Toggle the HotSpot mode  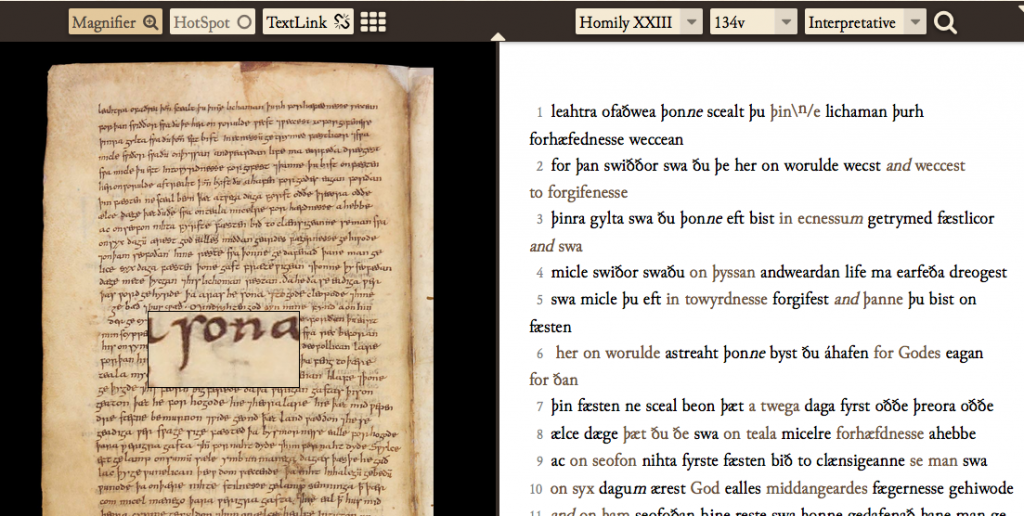[212, 22]
